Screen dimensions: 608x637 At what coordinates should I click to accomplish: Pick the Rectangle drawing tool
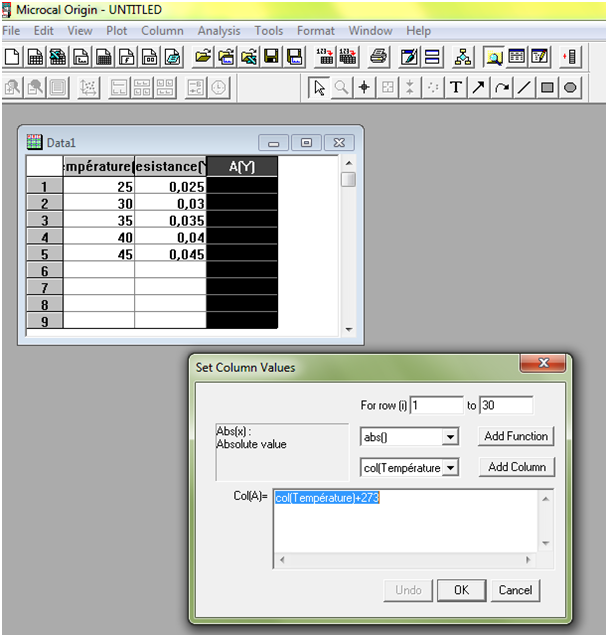click(x=547, y=88)
